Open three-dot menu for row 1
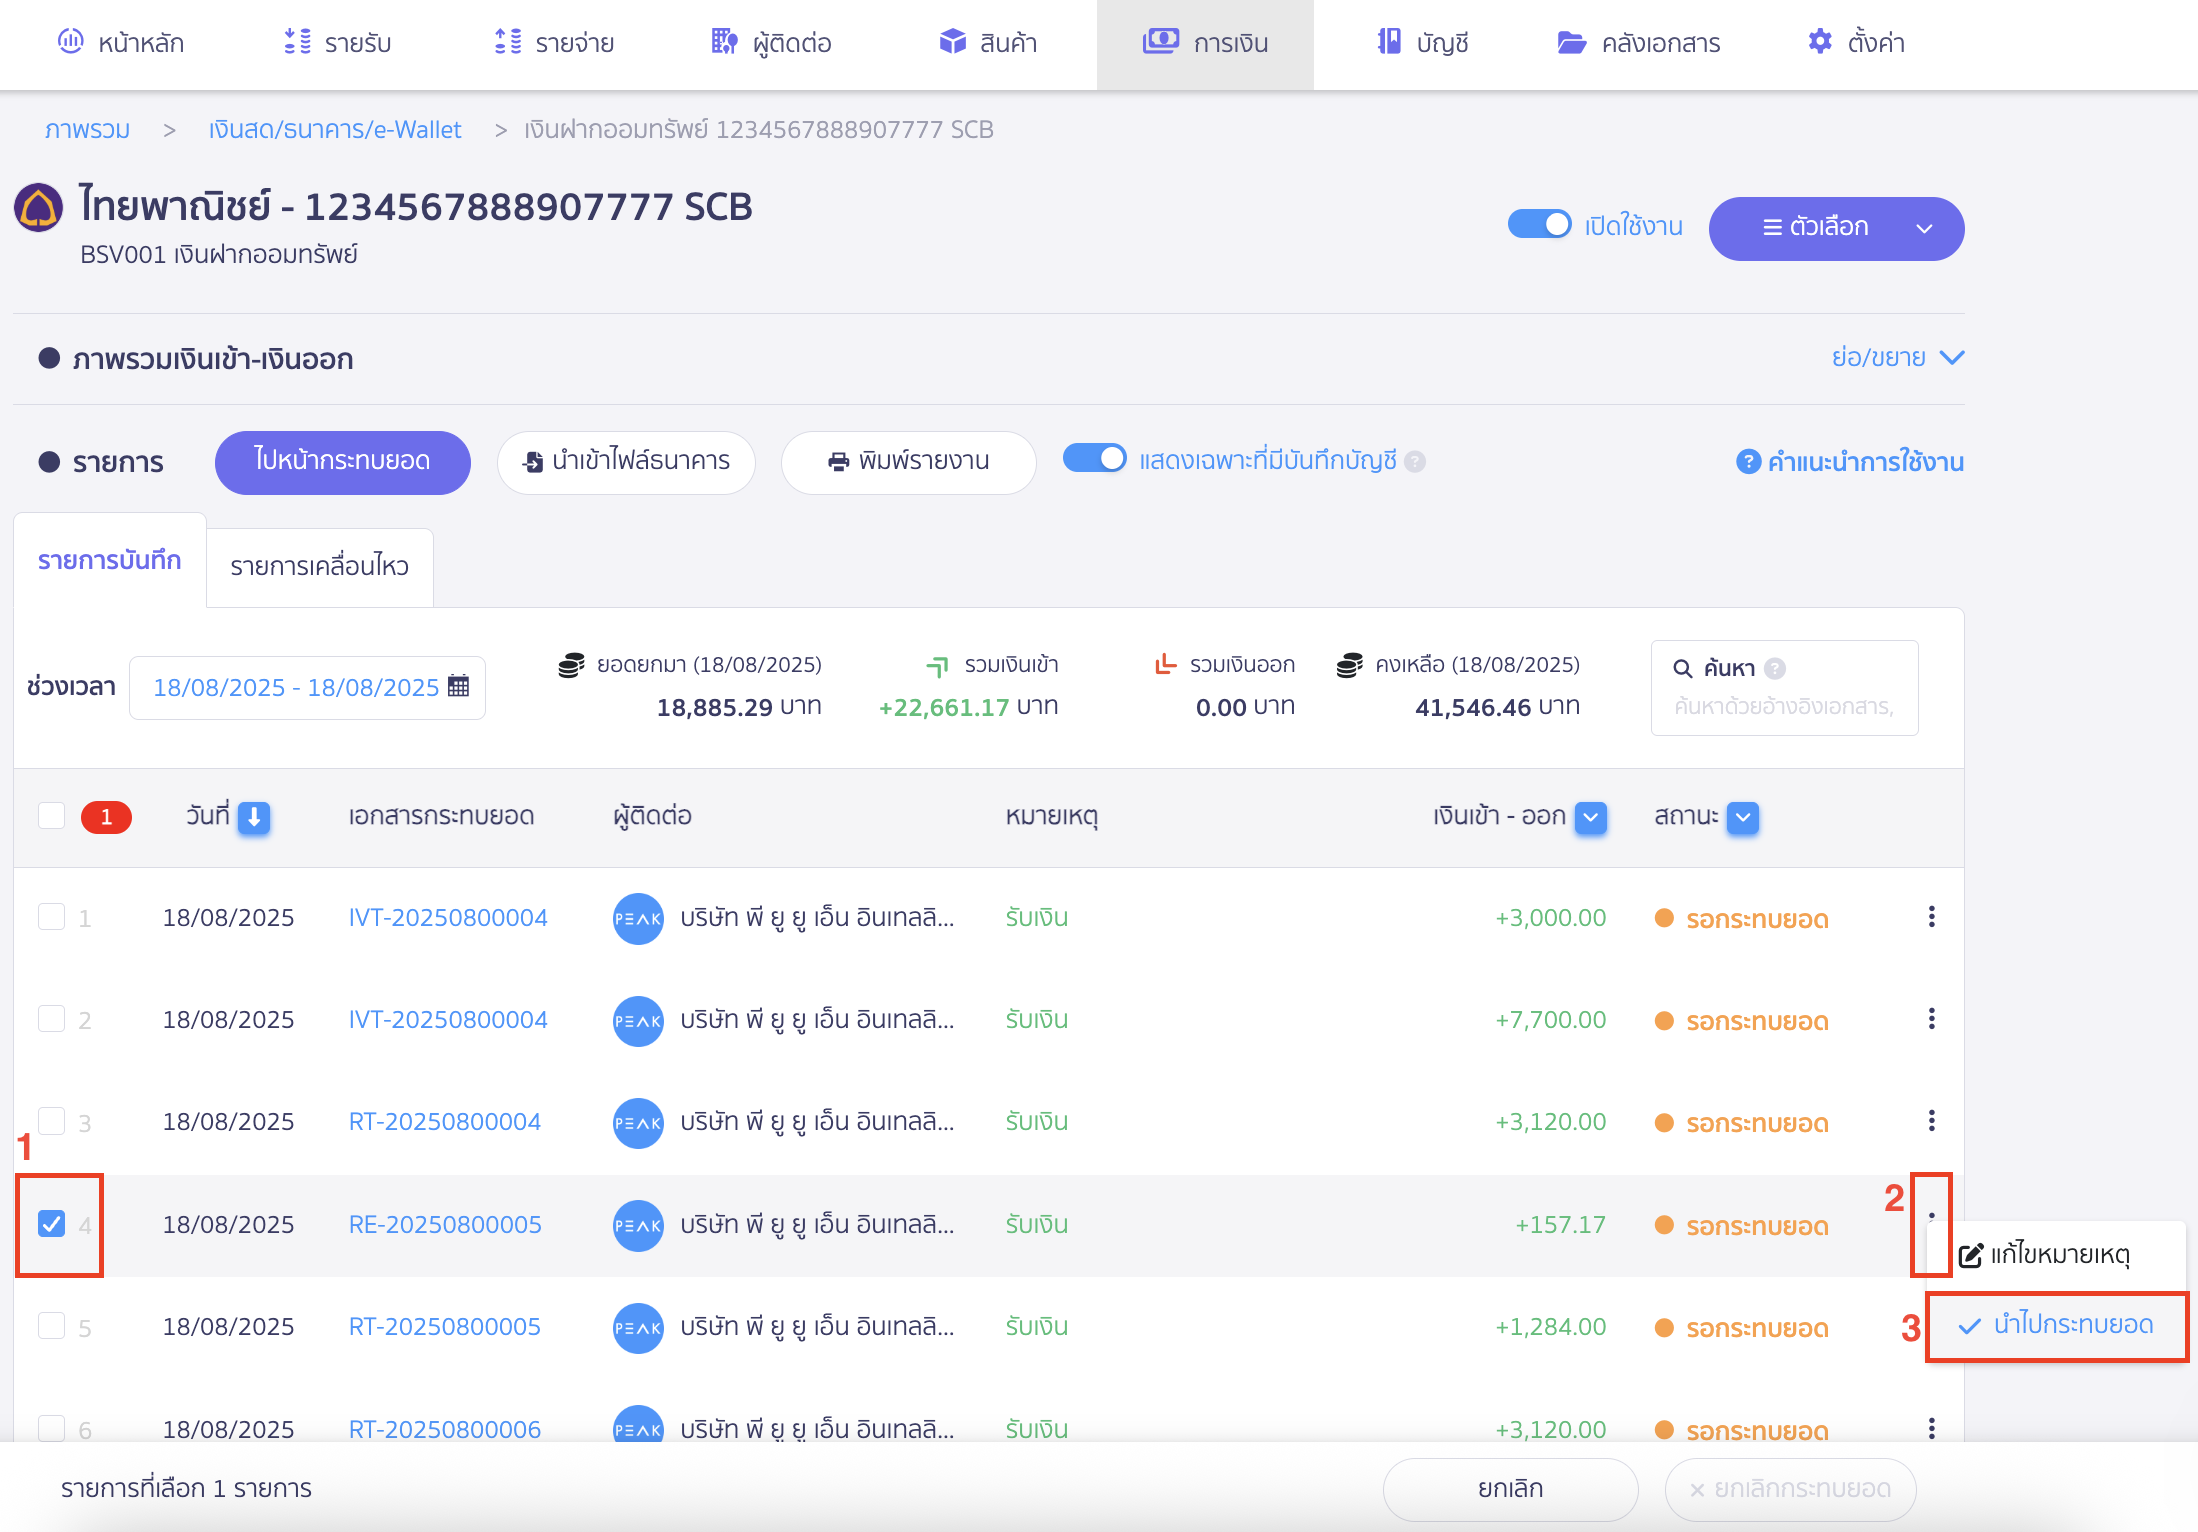The height and width of the screenshot is (1532, 2198). point(1931,917)
